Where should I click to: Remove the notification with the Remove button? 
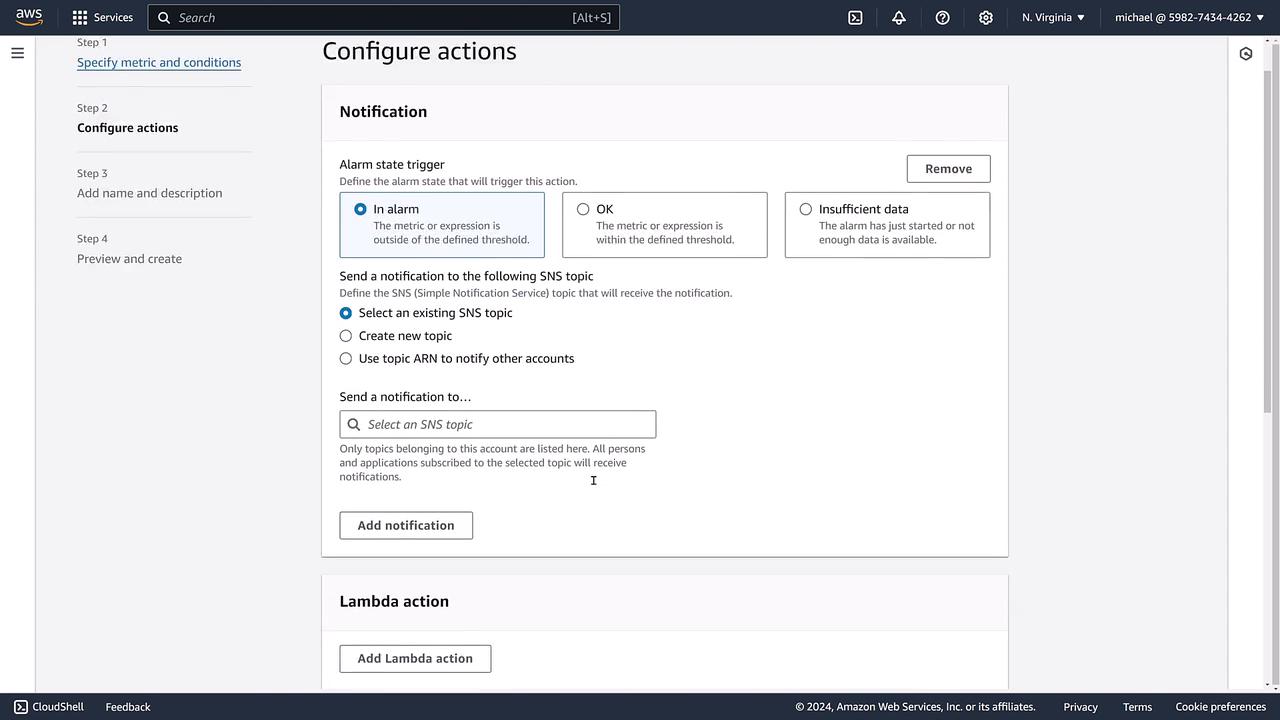tap(948, 169)
